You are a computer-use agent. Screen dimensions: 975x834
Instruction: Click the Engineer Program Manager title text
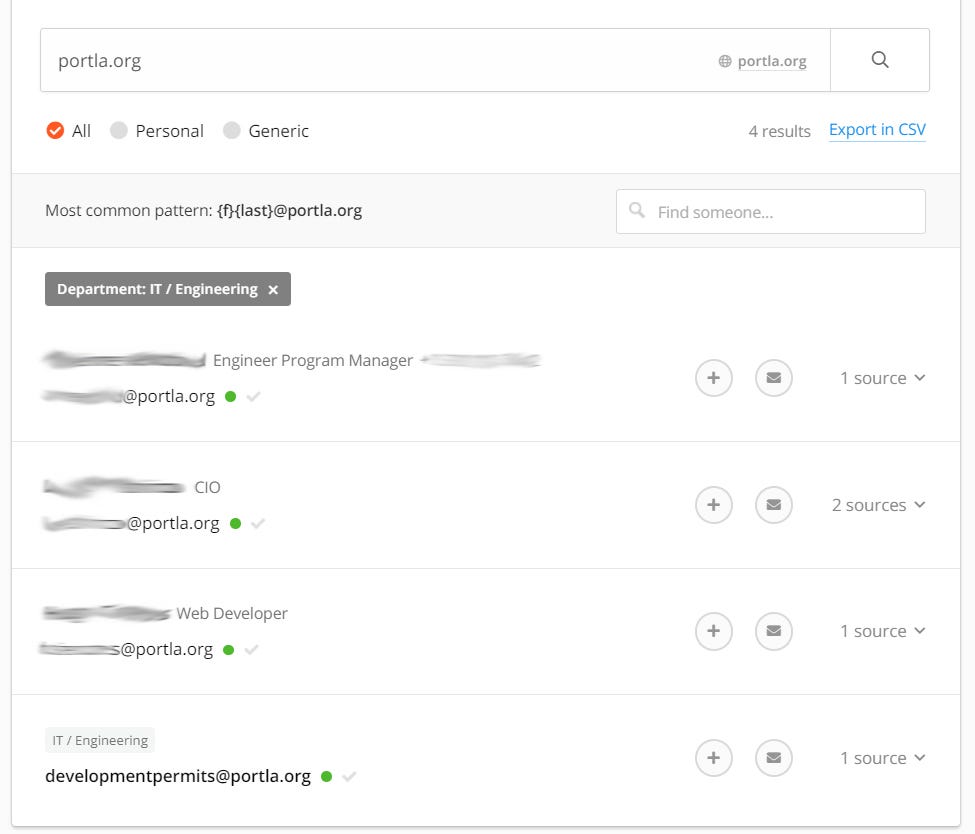coord(313,360)
